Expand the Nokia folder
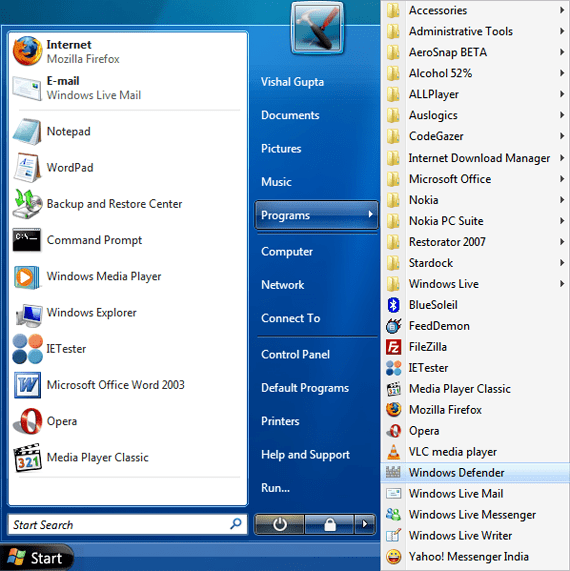The width and height of the screenshot is (570, 571). pyautogui.click(x=475, y=200)
